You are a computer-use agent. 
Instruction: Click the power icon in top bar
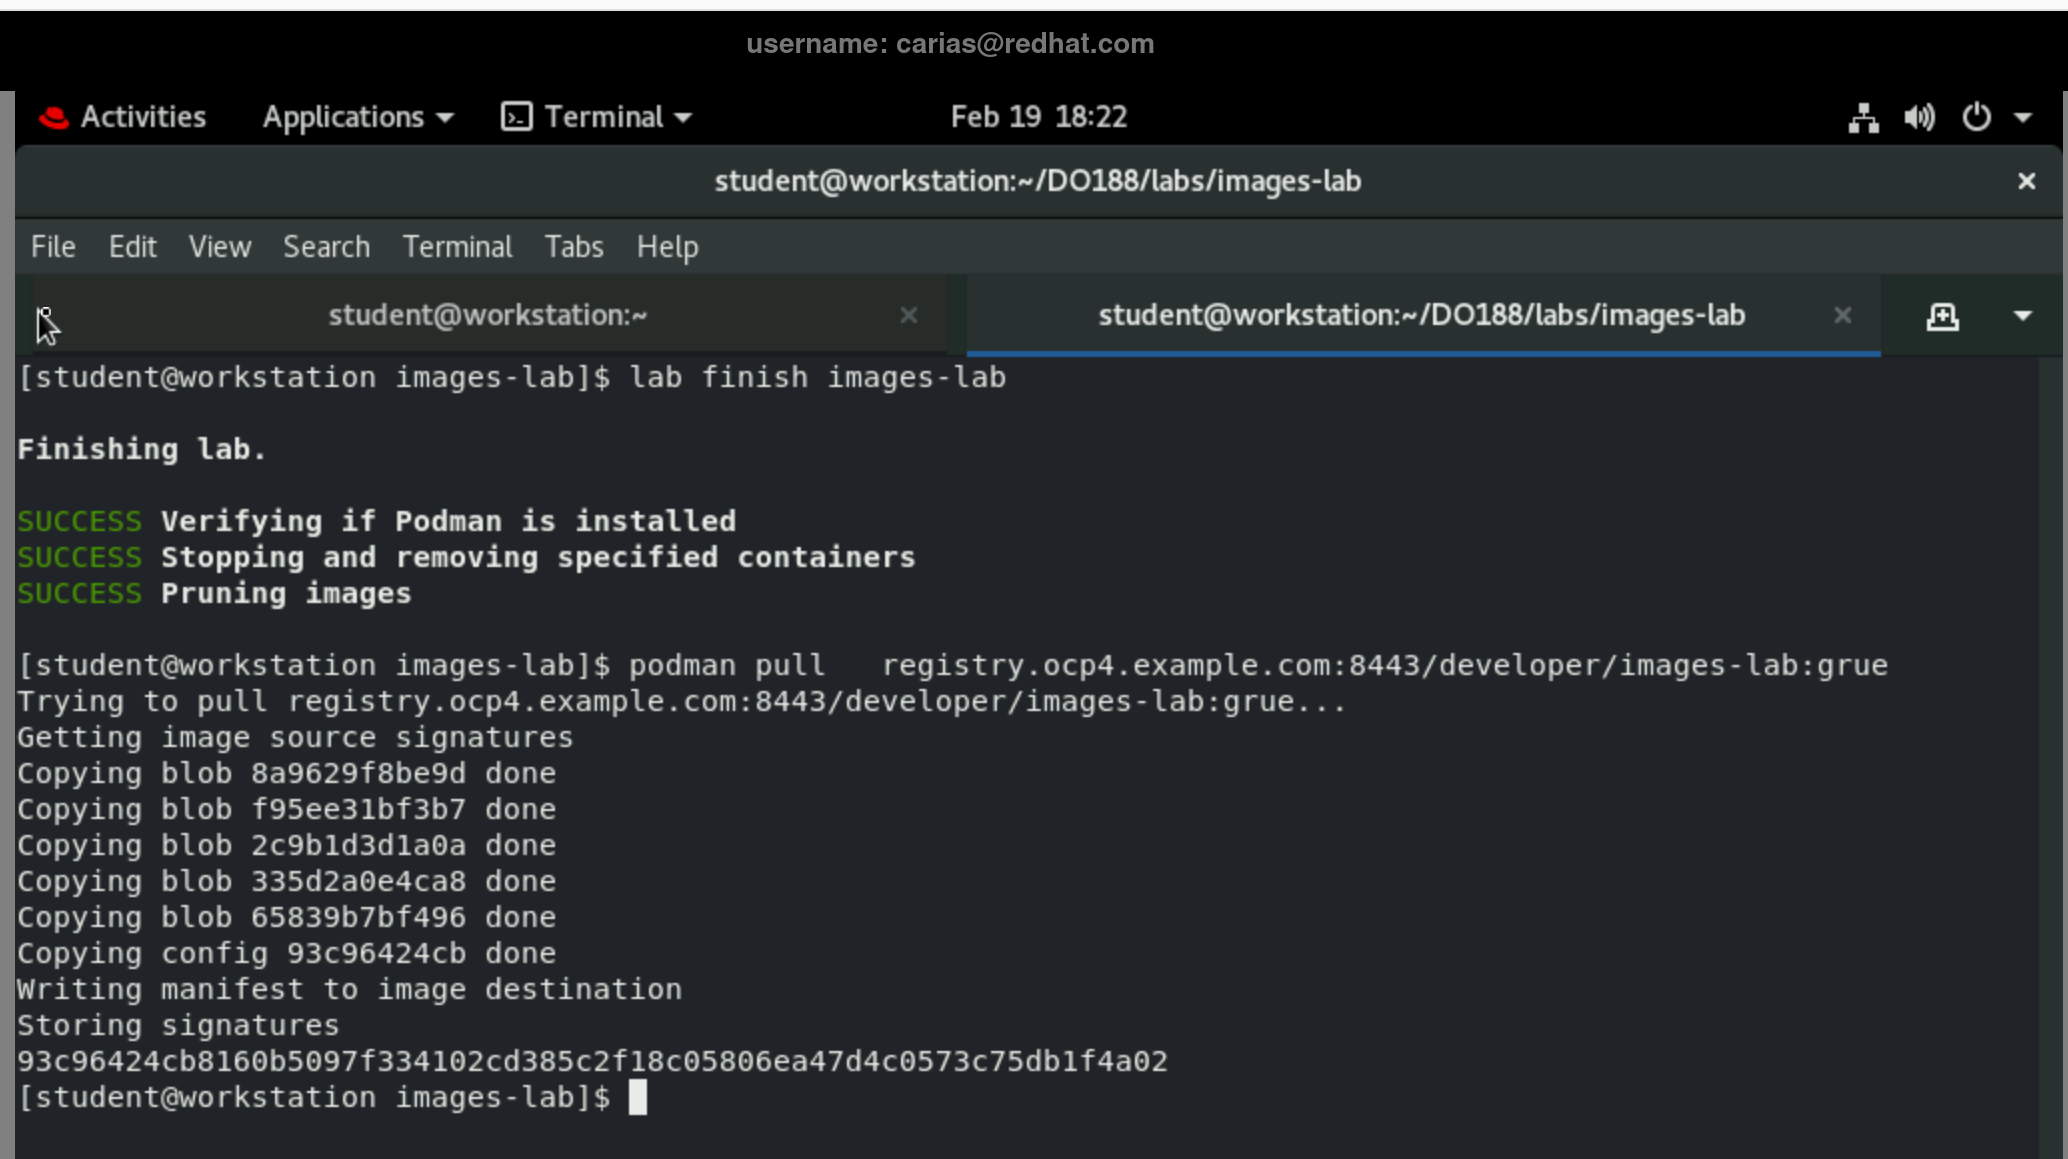(x=1976, y=118)
